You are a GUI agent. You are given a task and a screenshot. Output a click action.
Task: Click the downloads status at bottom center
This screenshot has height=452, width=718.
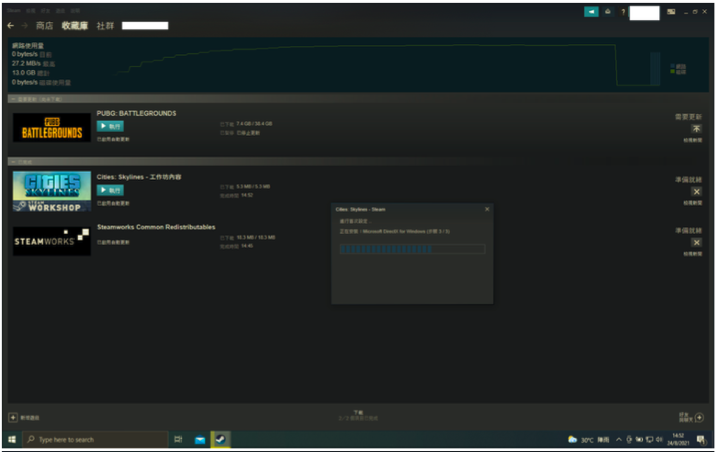pyautogui.click(x=358, y=415)
